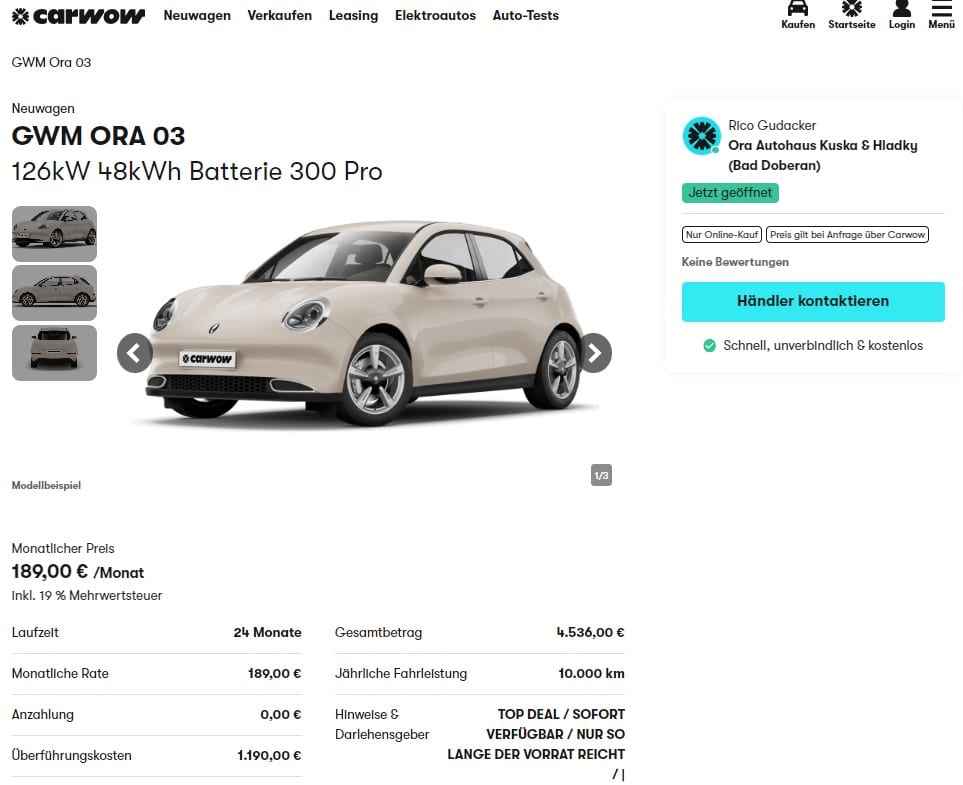Open the Auto-Tests menu item
The height and width of the screenshot is (785, 963).
526,15
